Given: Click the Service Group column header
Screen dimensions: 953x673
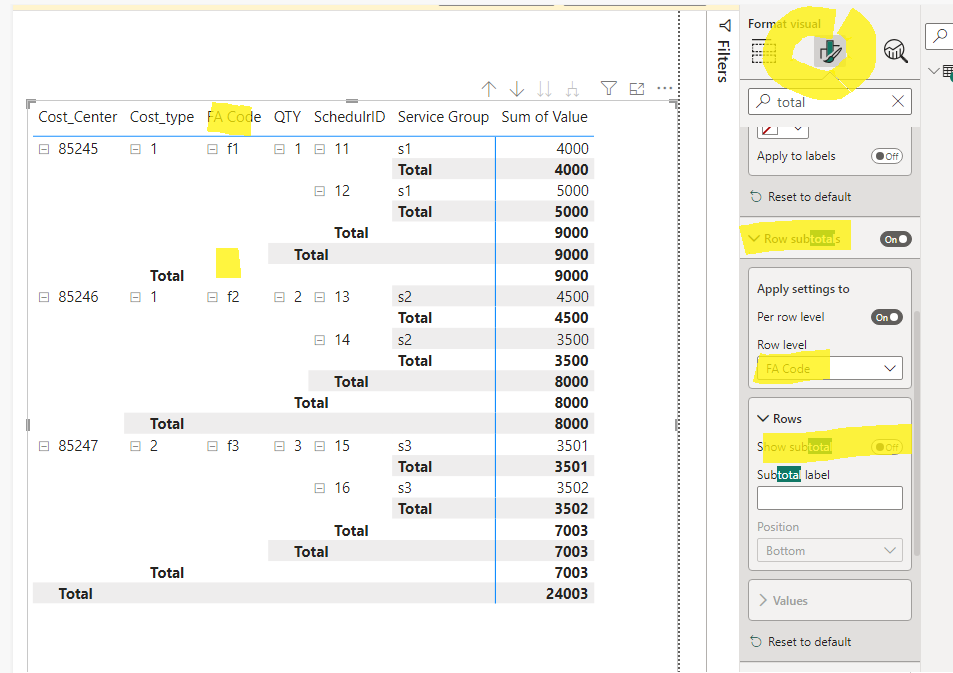Looking at the screenshot, I should click(443, 117).
